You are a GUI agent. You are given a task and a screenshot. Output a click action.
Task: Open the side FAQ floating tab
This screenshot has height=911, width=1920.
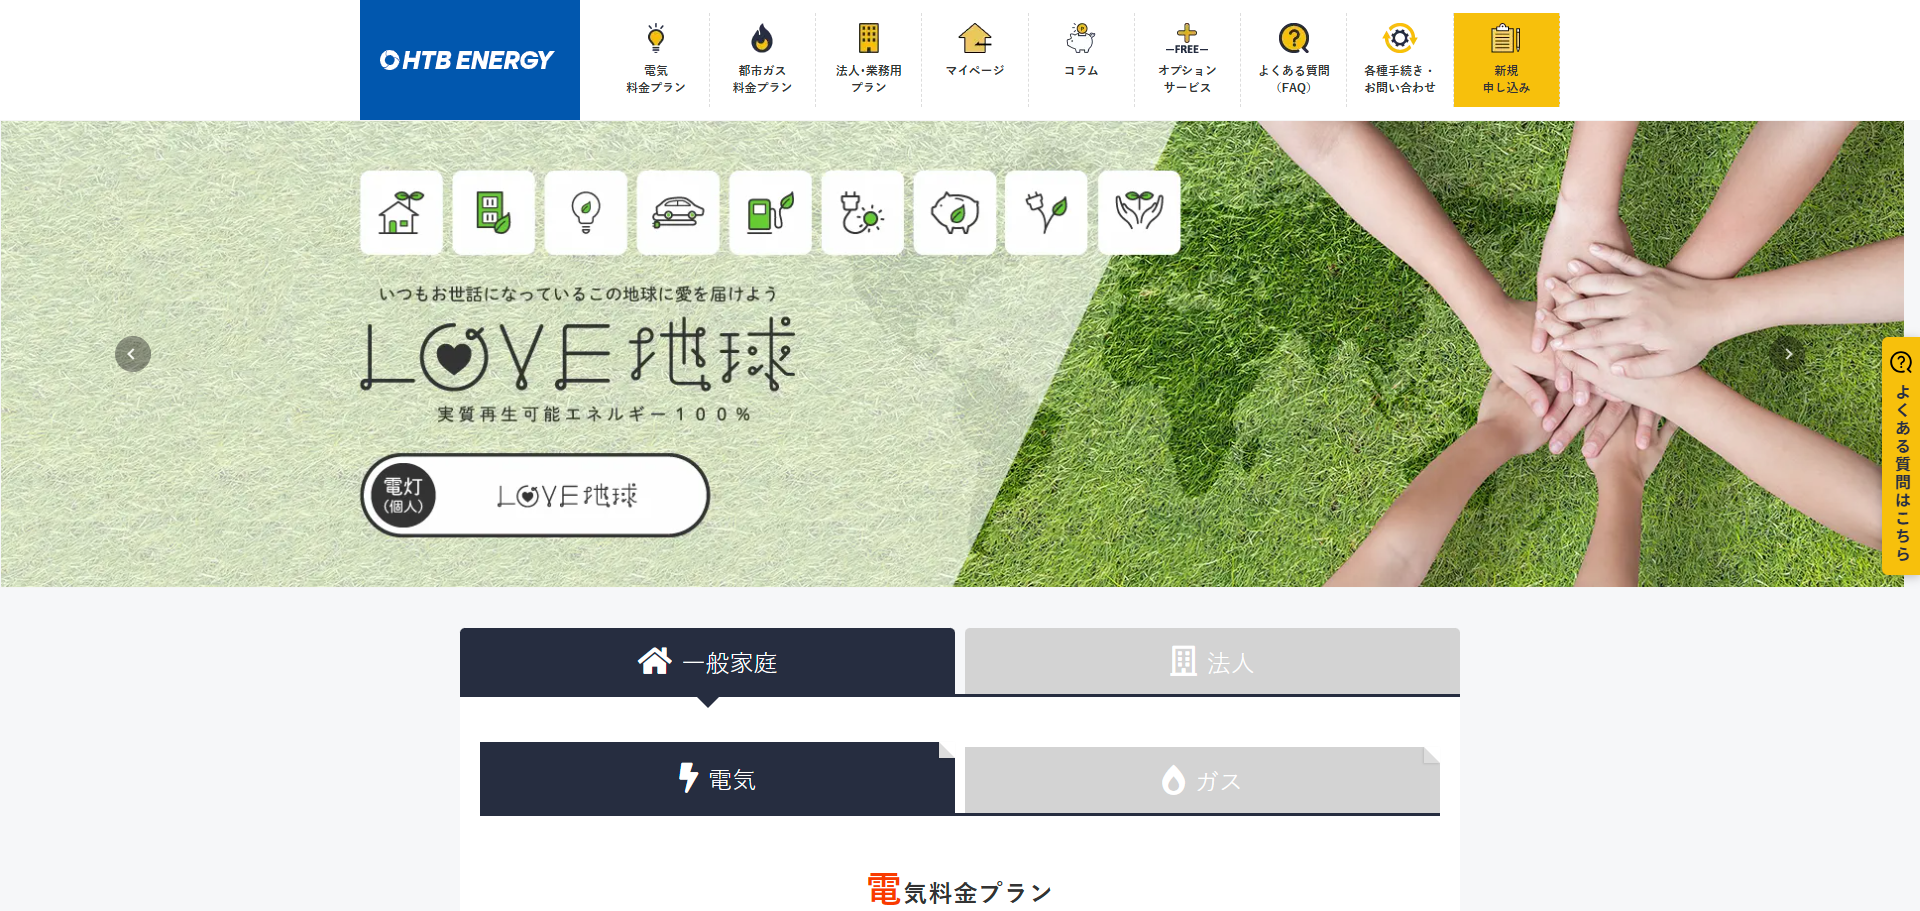(x=1901, y=456)
